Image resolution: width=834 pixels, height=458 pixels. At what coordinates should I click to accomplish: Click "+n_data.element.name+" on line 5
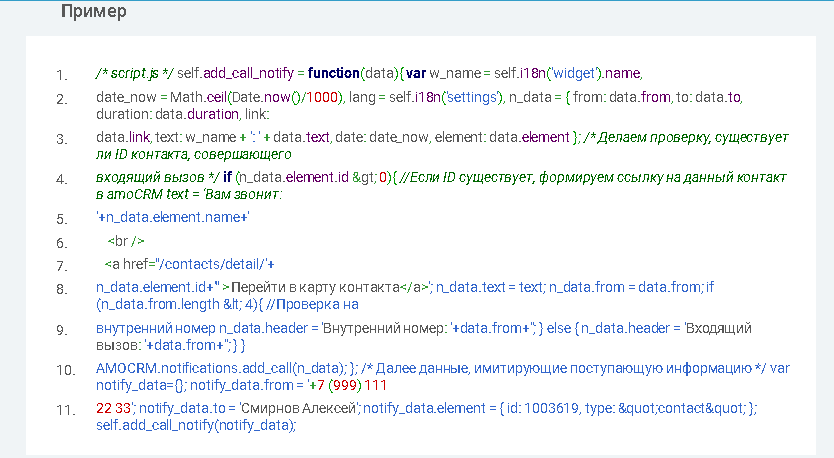click(x=173, y=217)
